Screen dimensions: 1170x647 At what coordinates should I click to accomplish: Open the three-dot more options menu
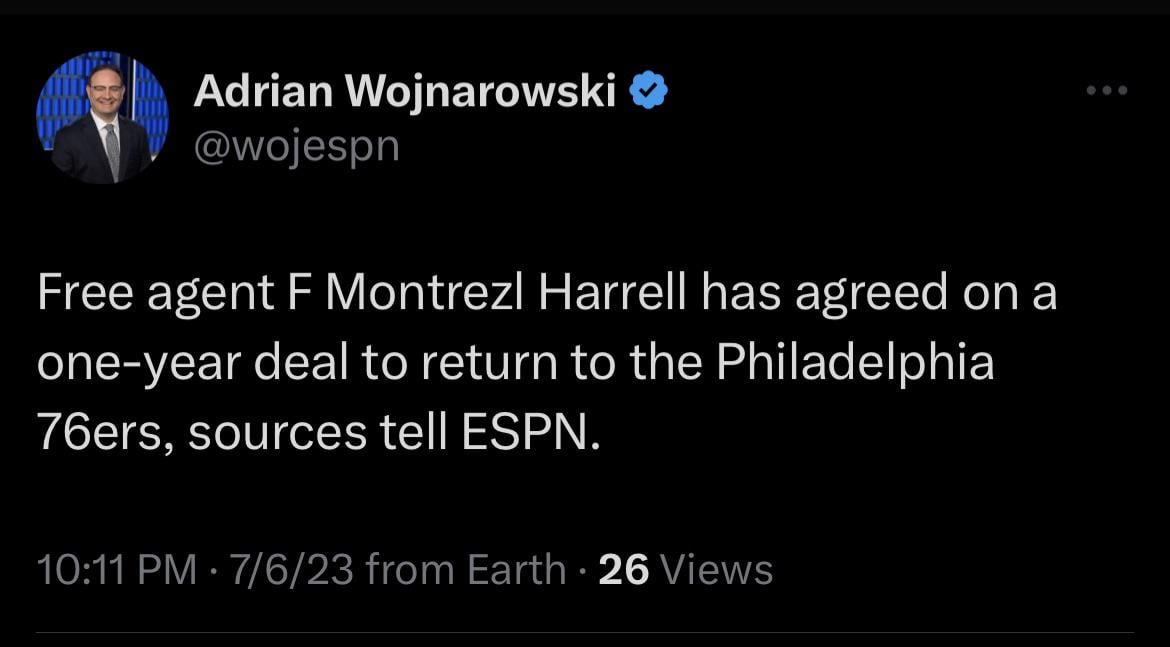click(1107, 91)
